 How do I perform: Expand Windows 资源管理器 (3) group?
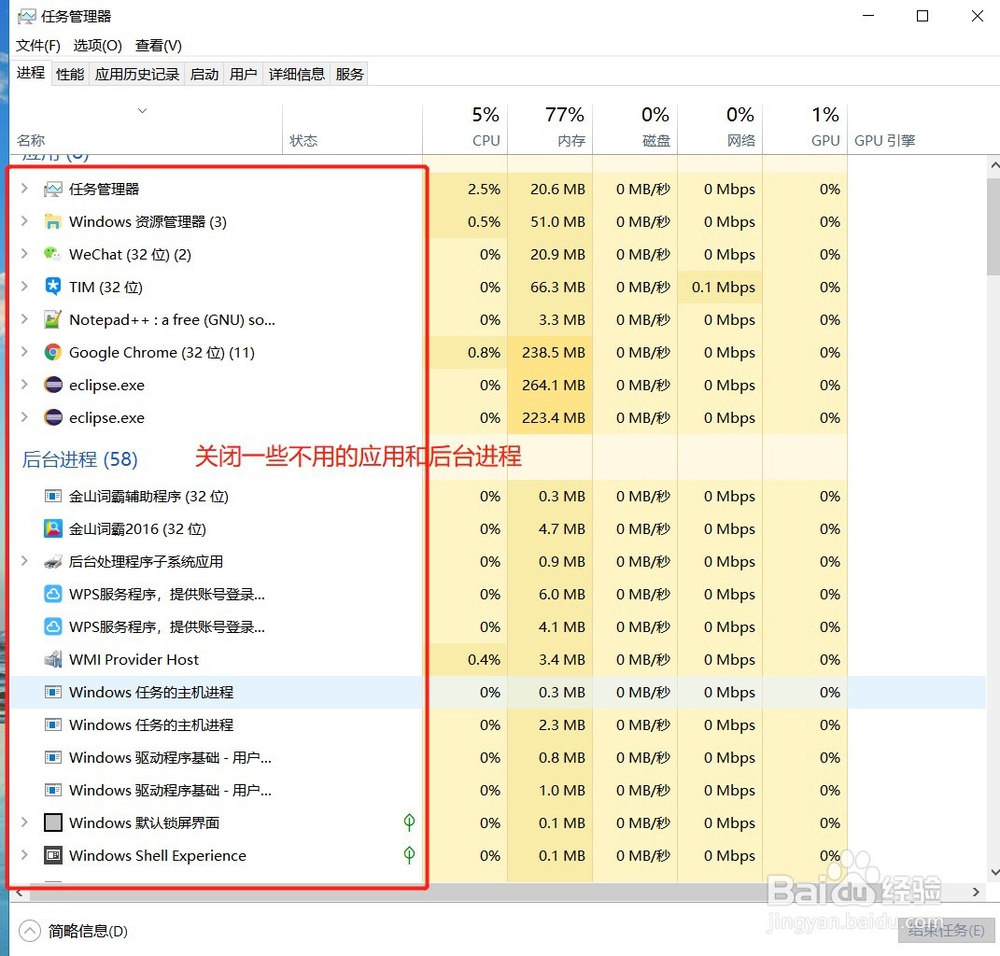coord(24,221)
